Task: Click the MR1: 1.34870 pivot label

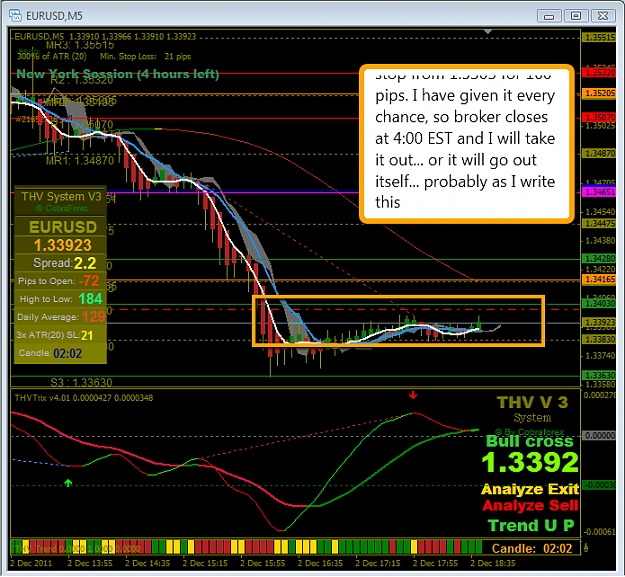Action: (80, 161)
